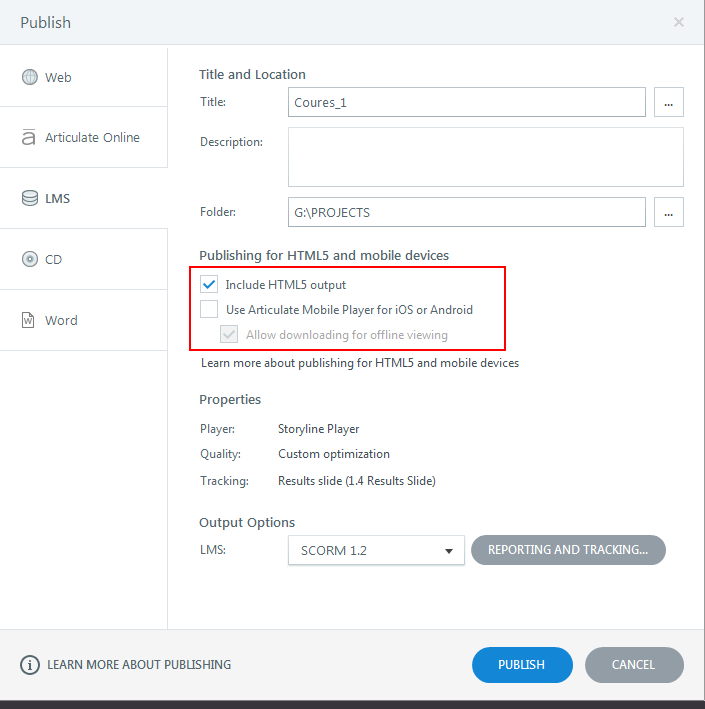
Task: Click the Reporting and Tracking button
Action: 568,550
